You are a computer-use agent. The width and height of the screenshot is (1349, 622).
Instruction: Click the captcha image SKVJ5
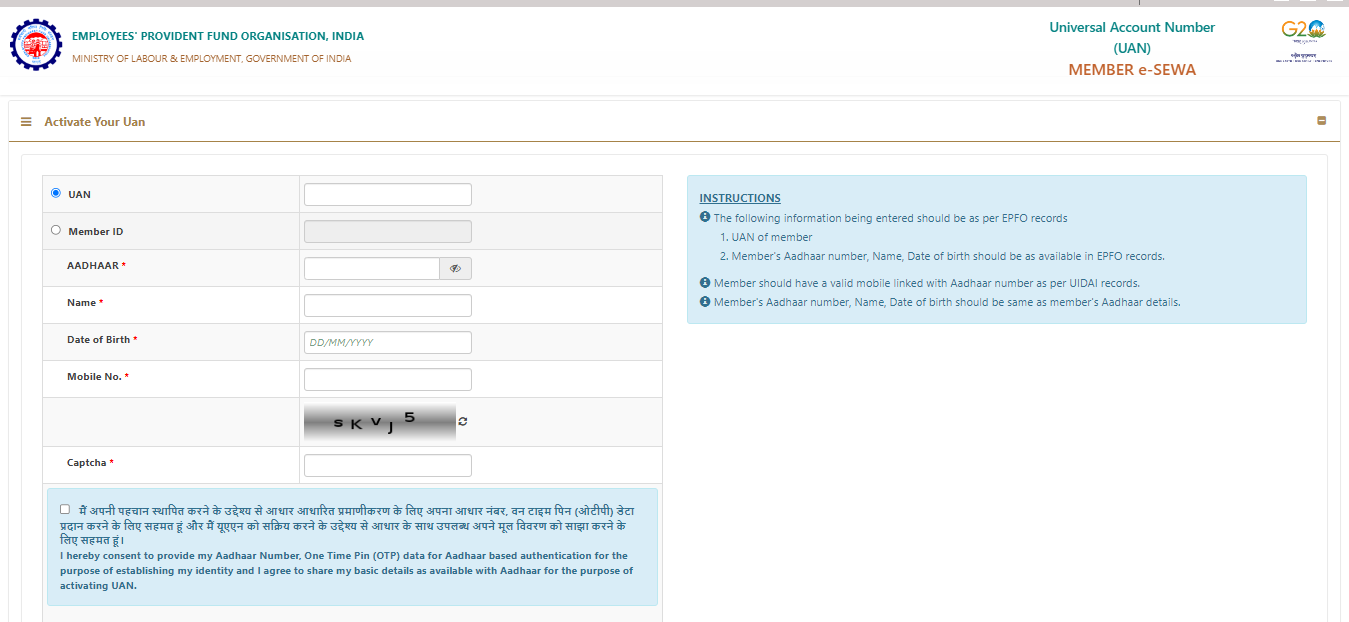point(379,422)
